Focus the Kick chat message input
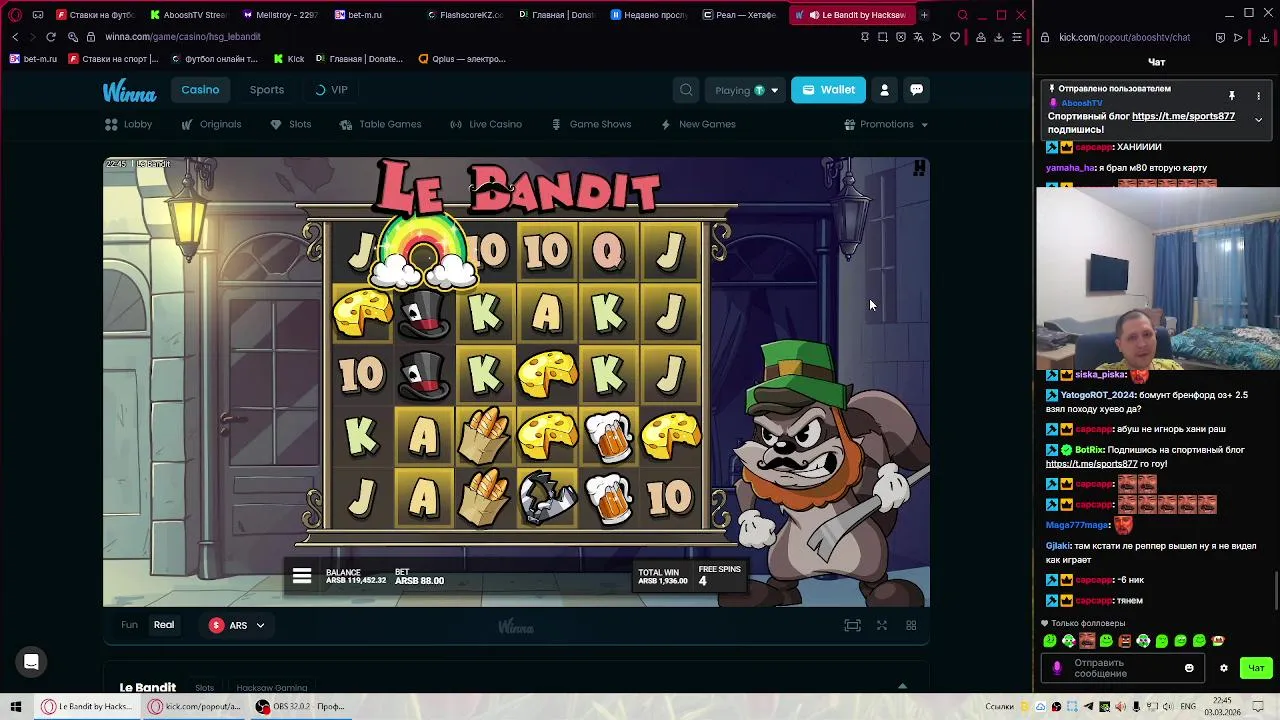This screenshot has height=720, width=1280. tap(1122, 668)
